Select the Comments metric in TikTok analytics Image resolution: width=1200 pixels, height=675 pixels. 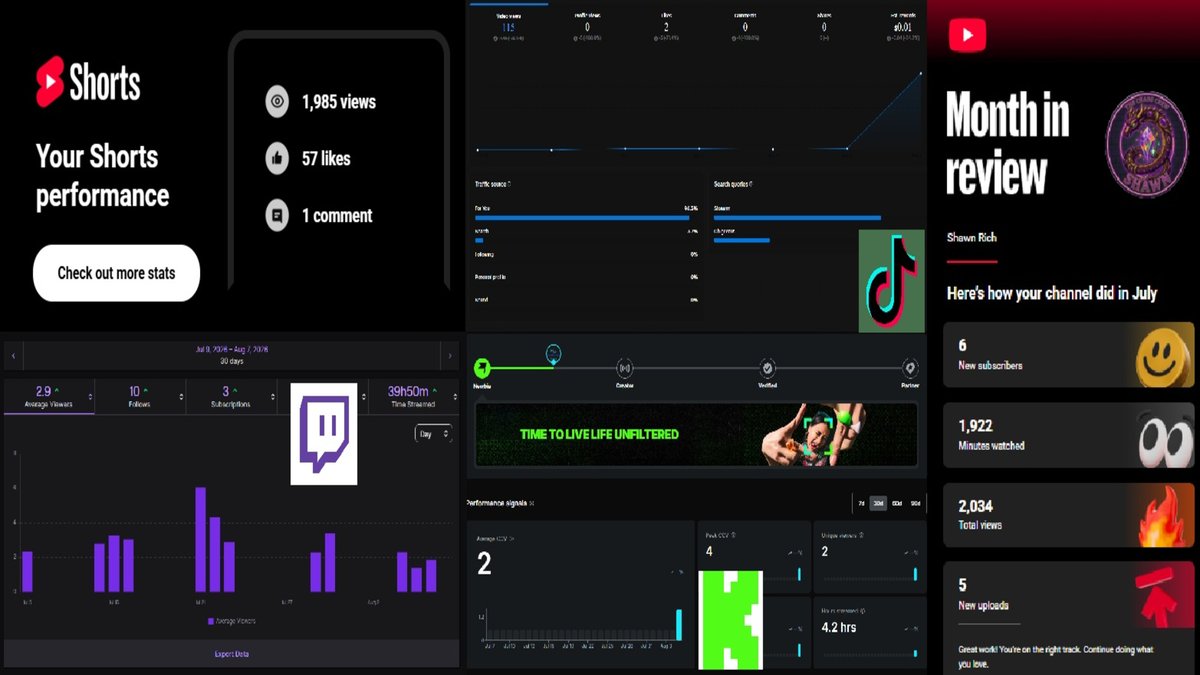coord(745,27)
